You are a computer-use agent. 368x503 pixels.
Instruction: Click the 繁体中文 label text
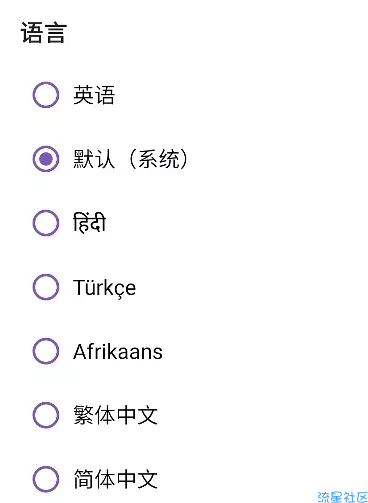115,415
